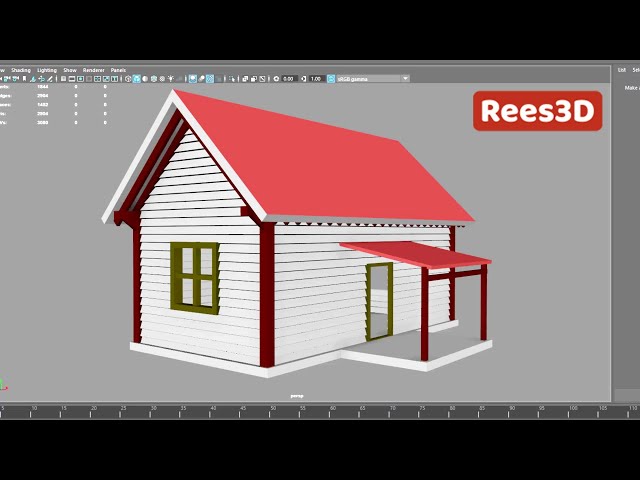Click the textured display icon
The height and width of the screenshot is (480, 640).
[162, 78]
